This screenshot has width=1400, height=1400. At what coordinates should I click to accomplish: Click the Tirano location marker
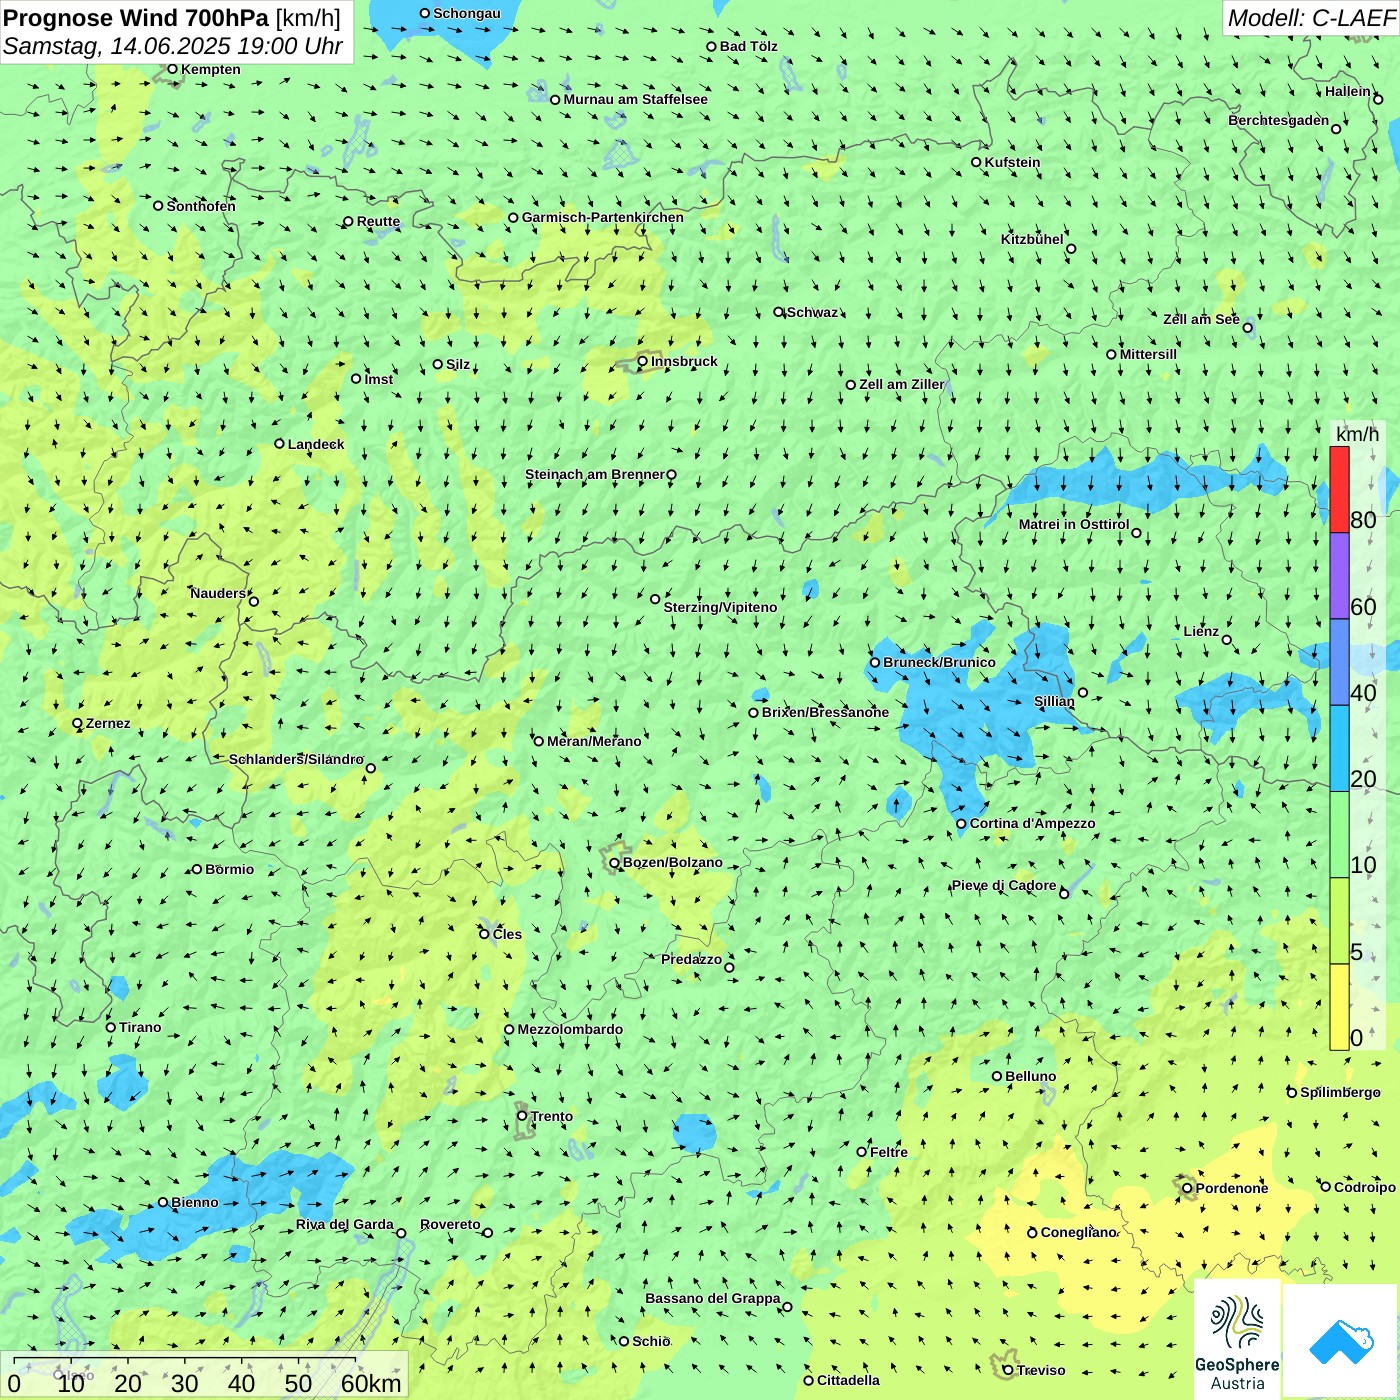(111, 1027)
